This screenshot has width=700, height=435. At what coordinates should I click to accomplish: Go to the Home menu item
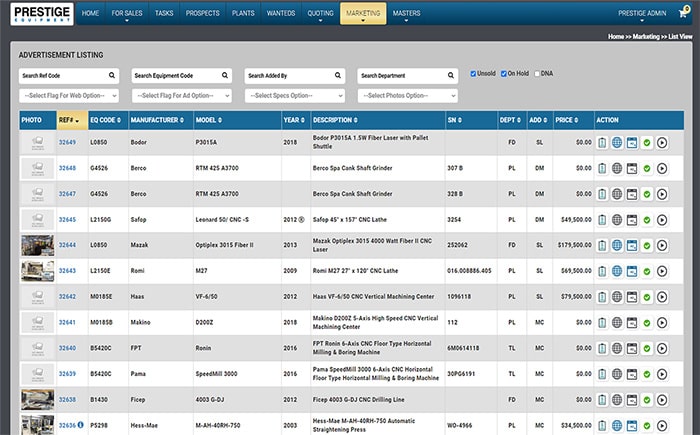click(90, 13)
